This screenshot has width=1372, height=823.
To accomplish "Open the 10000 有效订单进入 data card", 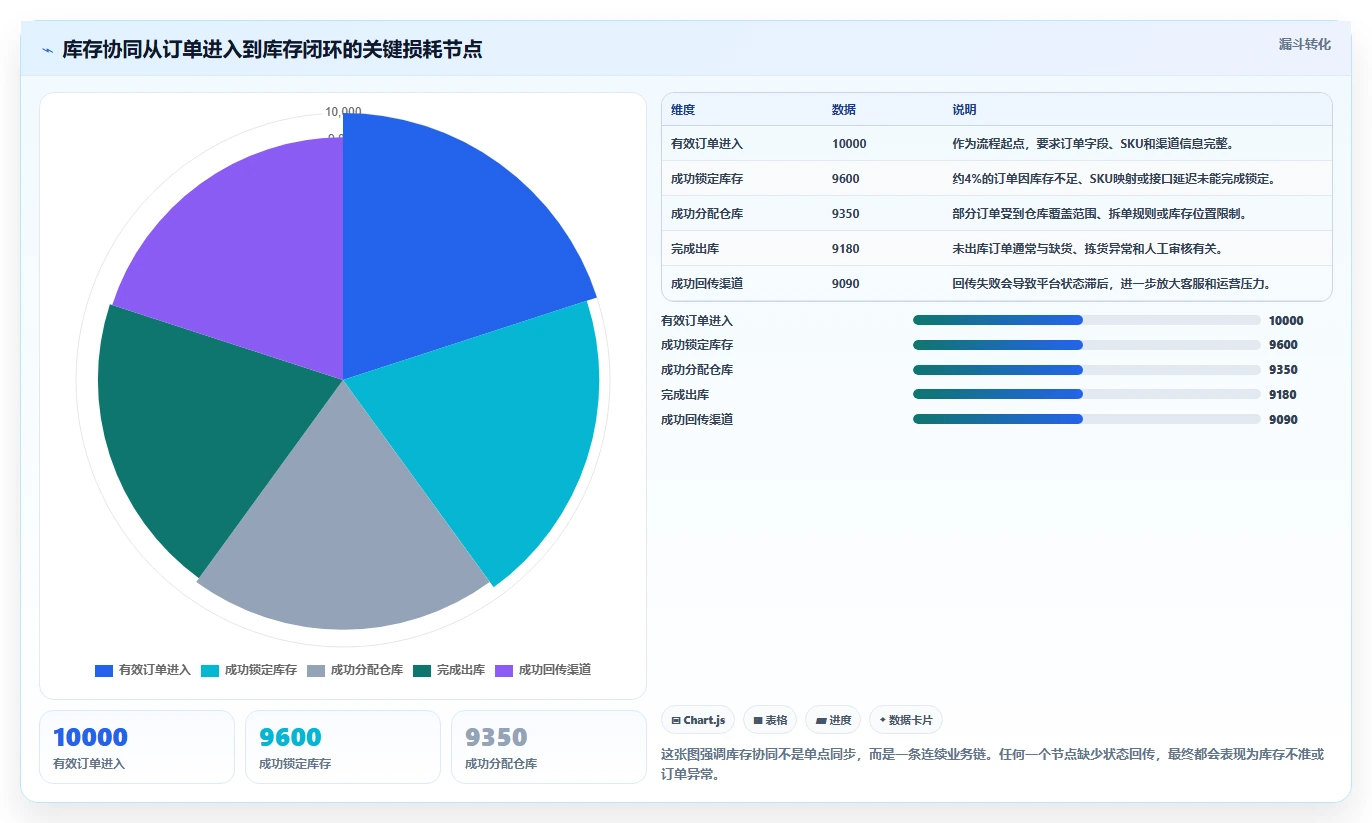I will pyautogui.click(x=137, y=747).
